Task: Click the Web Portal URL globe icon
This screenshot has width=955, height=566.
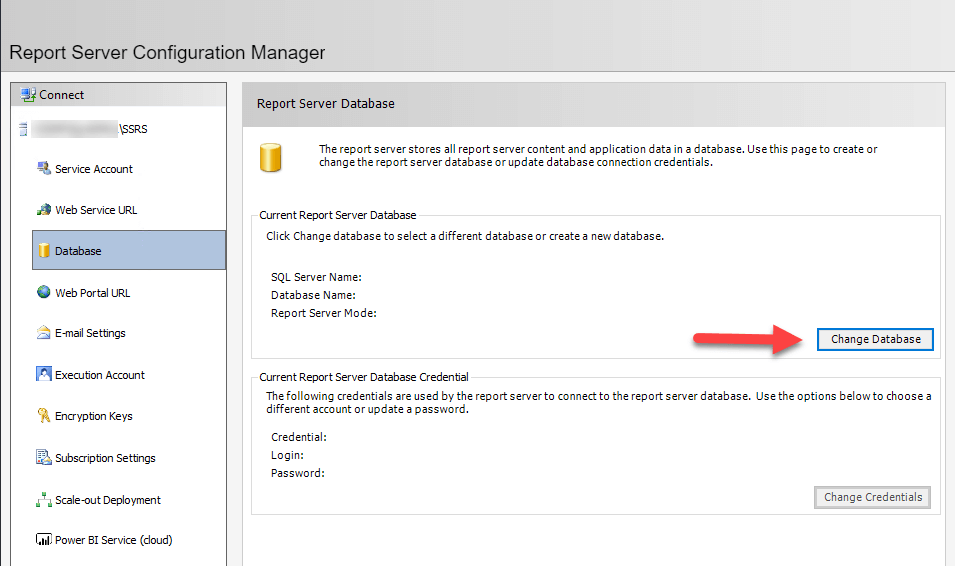Action: click(44, 293)
